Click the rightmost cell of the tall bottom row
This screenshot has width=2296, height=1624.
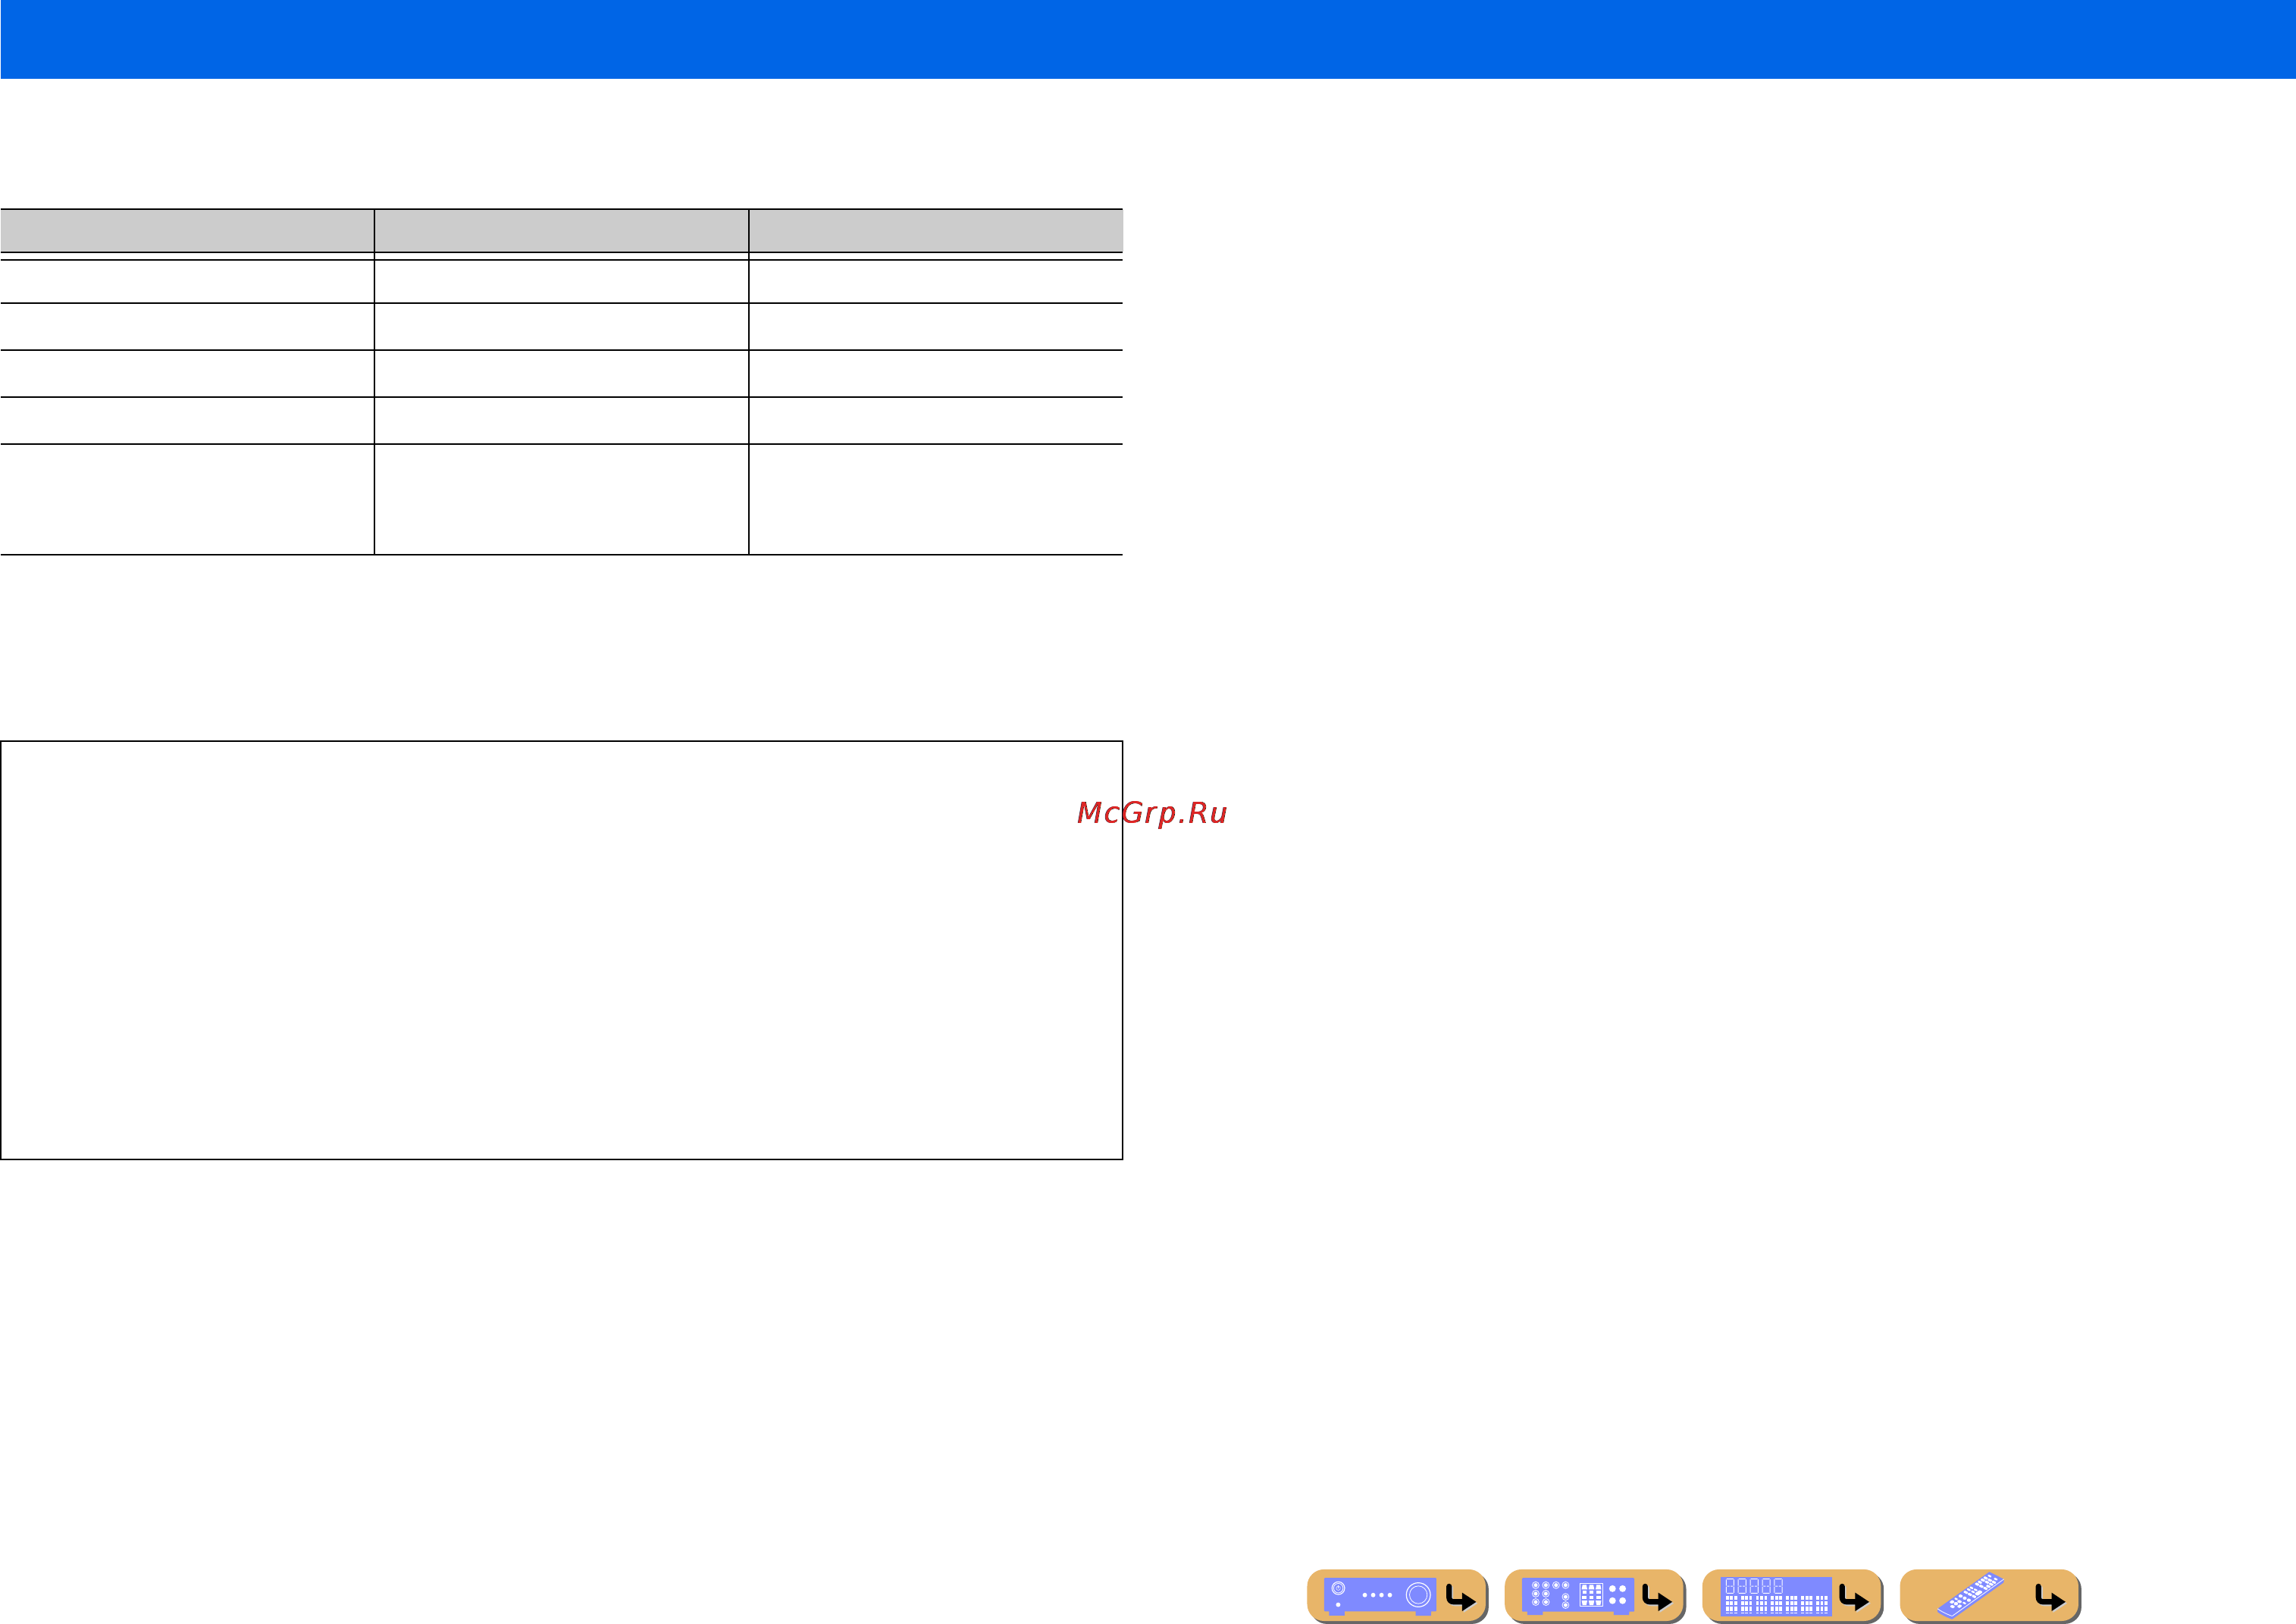[936, 499]
